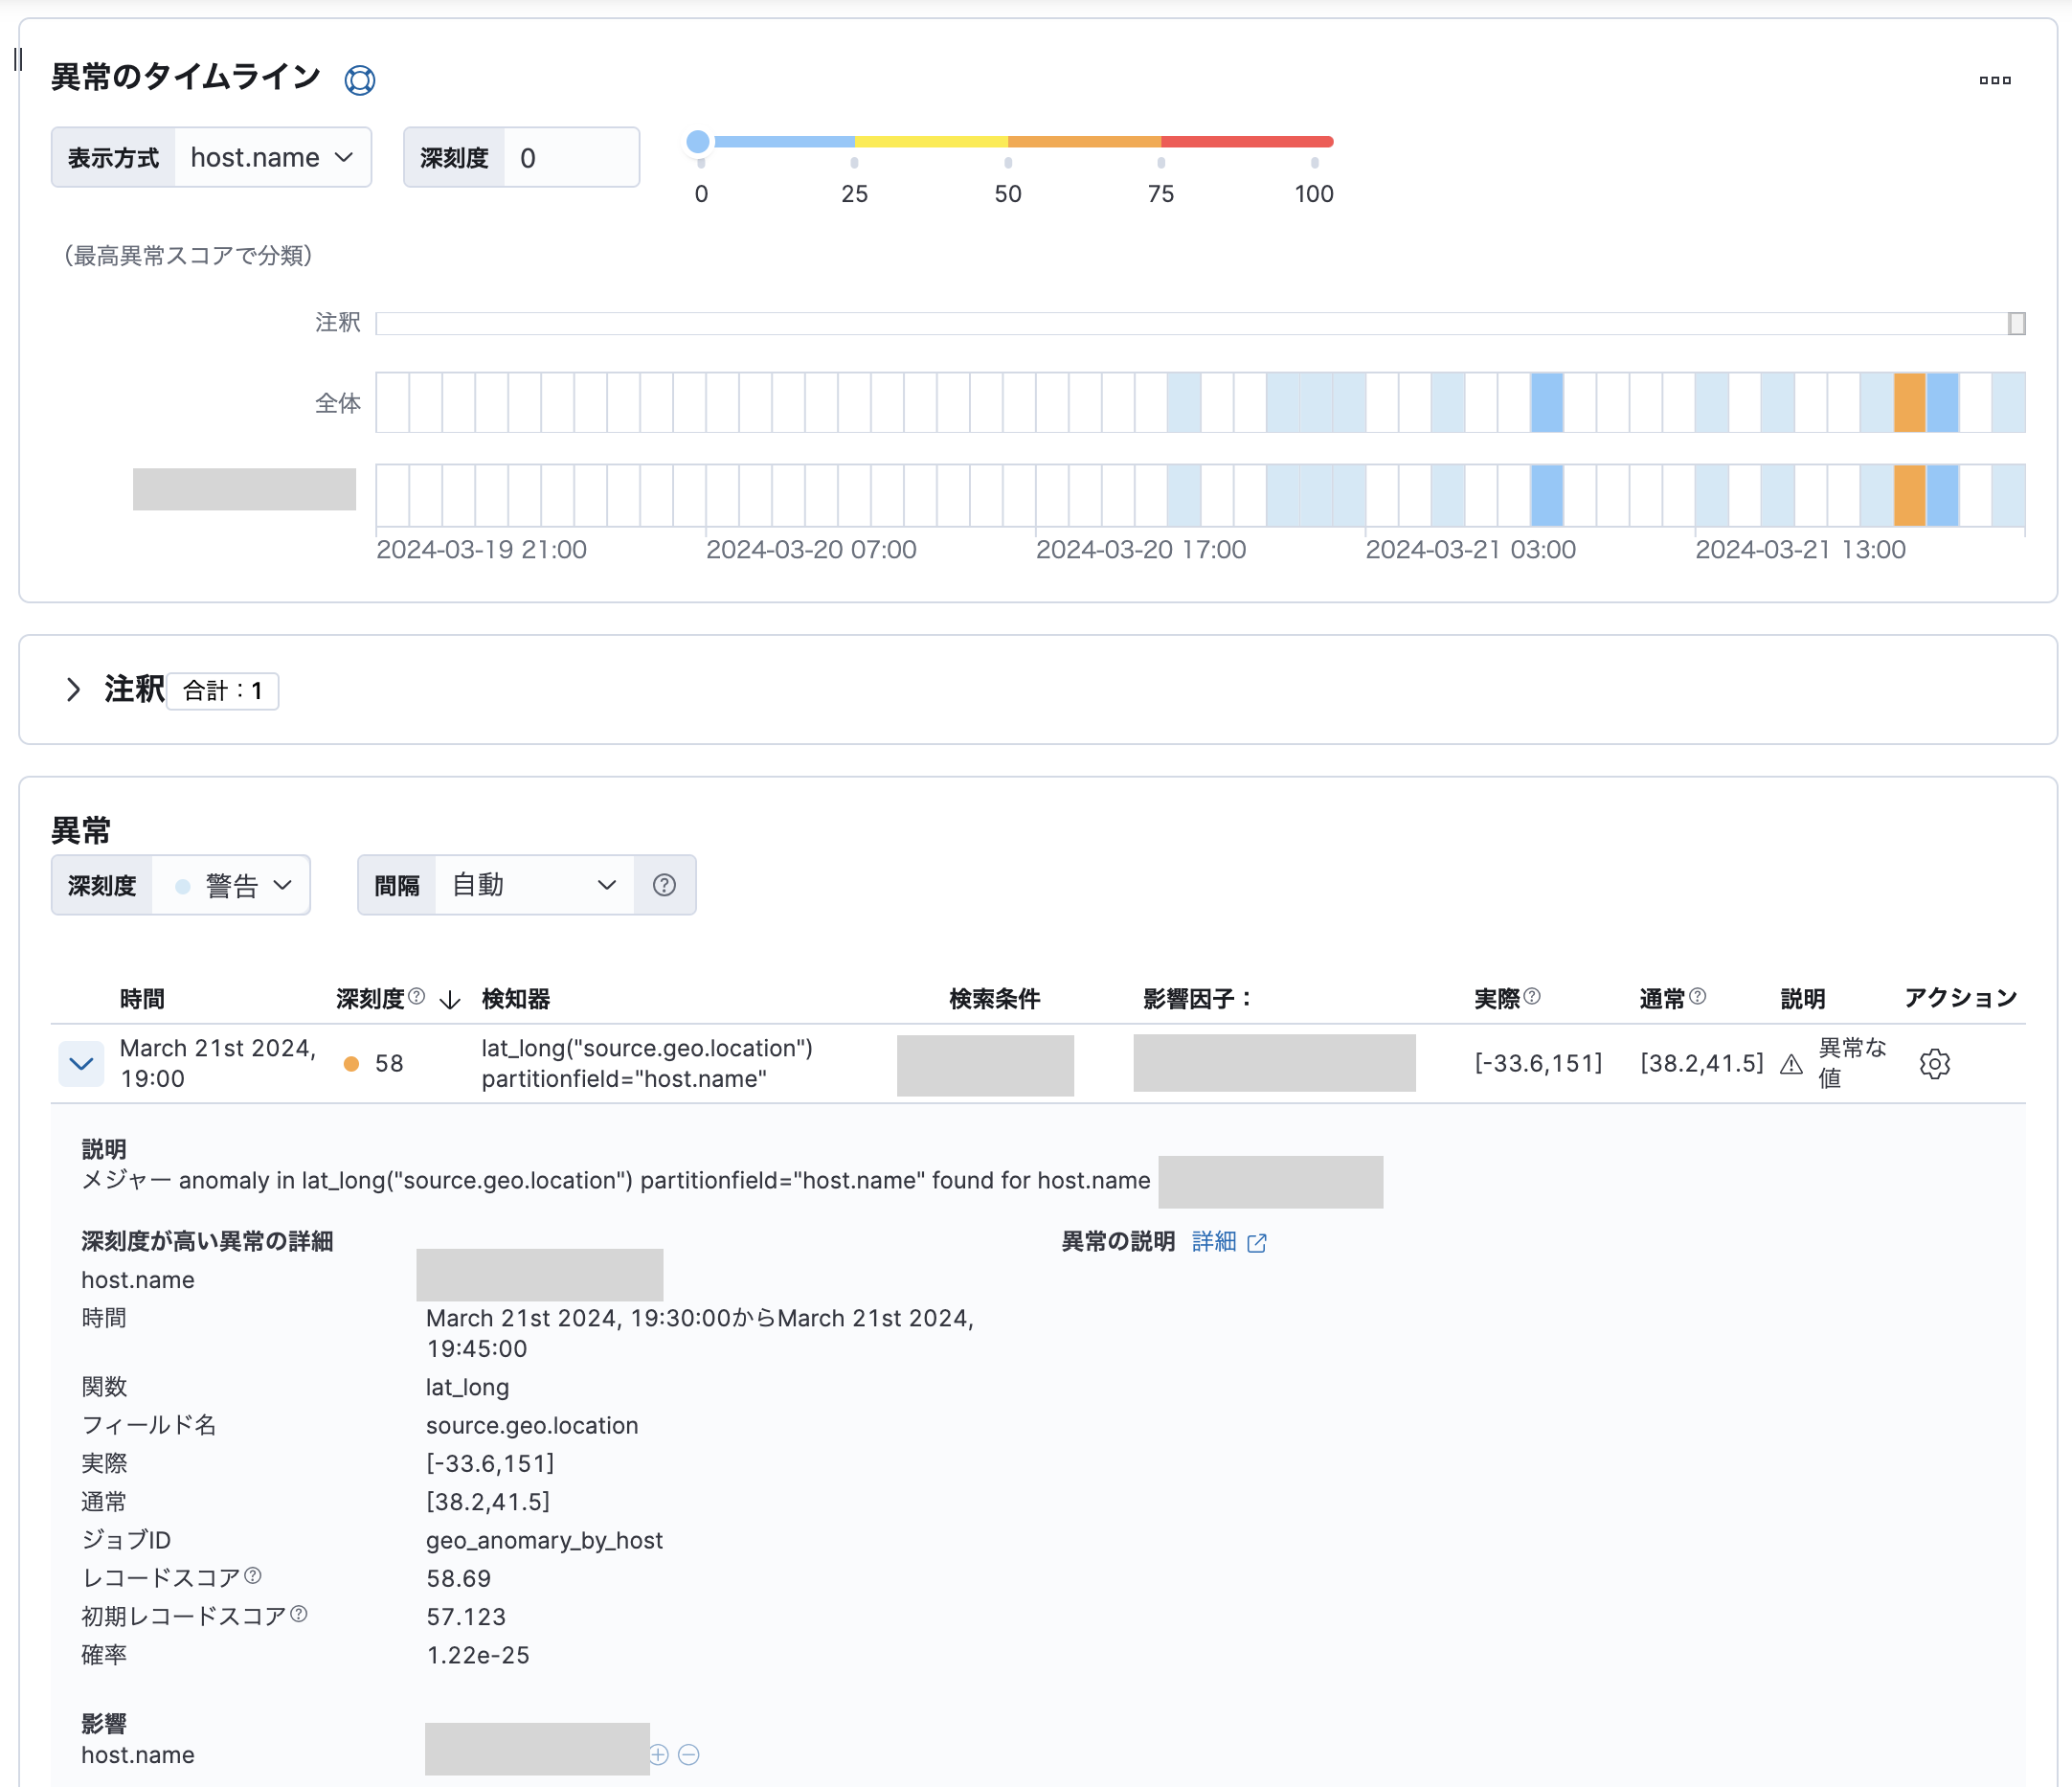Viewport: 2072px width, 1787px height.
Task: Click the help icon beside 初期レコードスコア
Action: [x=299, y=1614]
